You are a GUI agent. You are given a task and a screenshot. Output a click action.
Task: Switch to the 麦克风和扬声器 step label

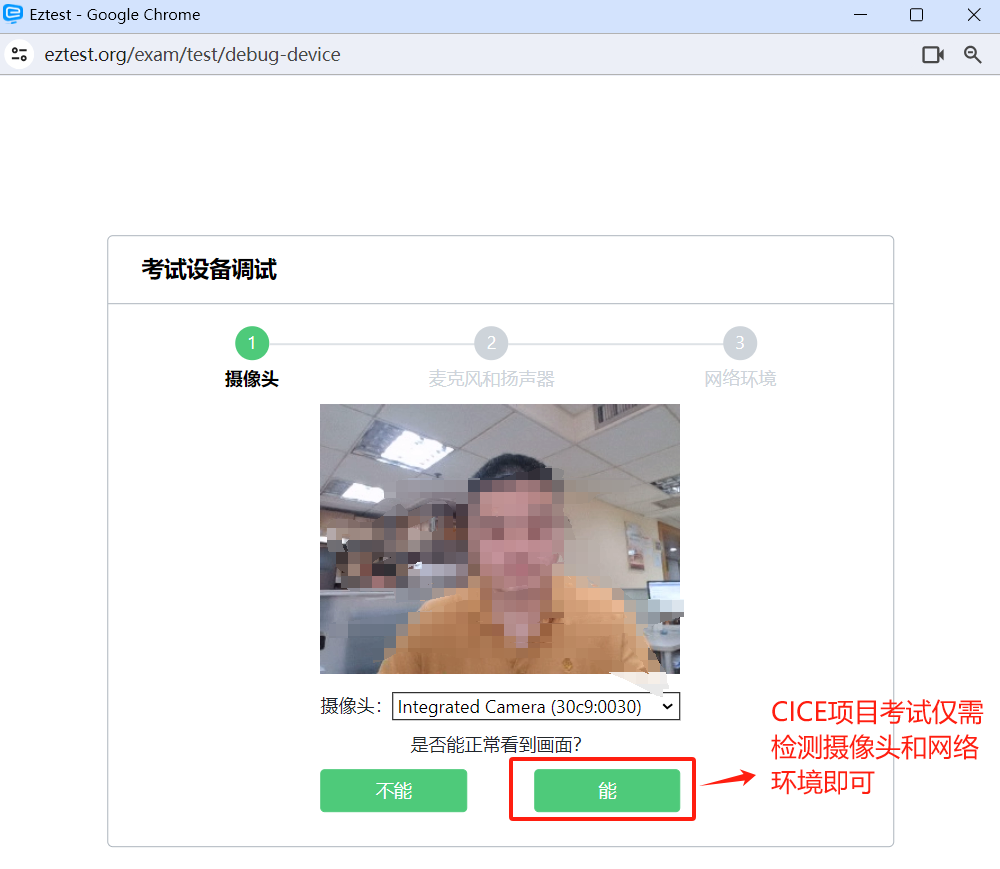[491, 381]
